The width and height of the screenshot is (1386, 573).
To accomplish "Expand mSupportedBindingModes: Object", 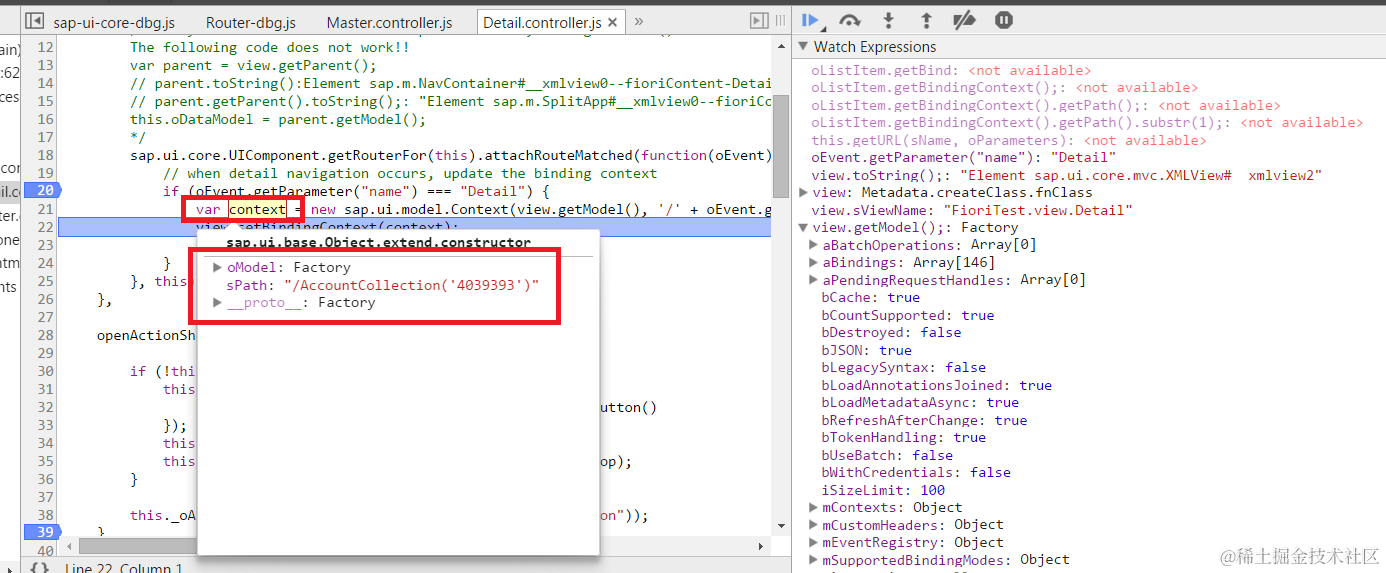I will pos(814,560).
